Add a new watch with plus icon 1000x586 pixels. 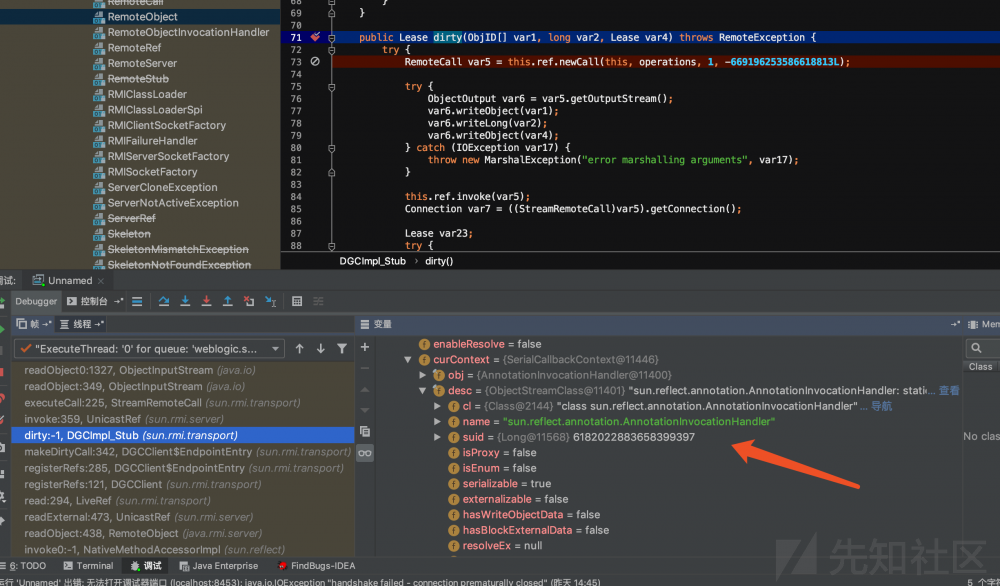tap(365, 347)
